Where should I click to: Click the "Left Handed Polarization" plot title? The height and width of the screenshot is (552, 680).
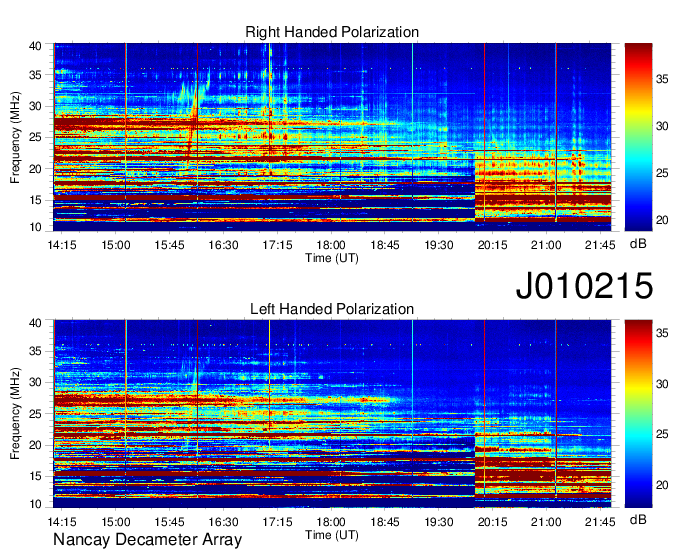point(332,309)
